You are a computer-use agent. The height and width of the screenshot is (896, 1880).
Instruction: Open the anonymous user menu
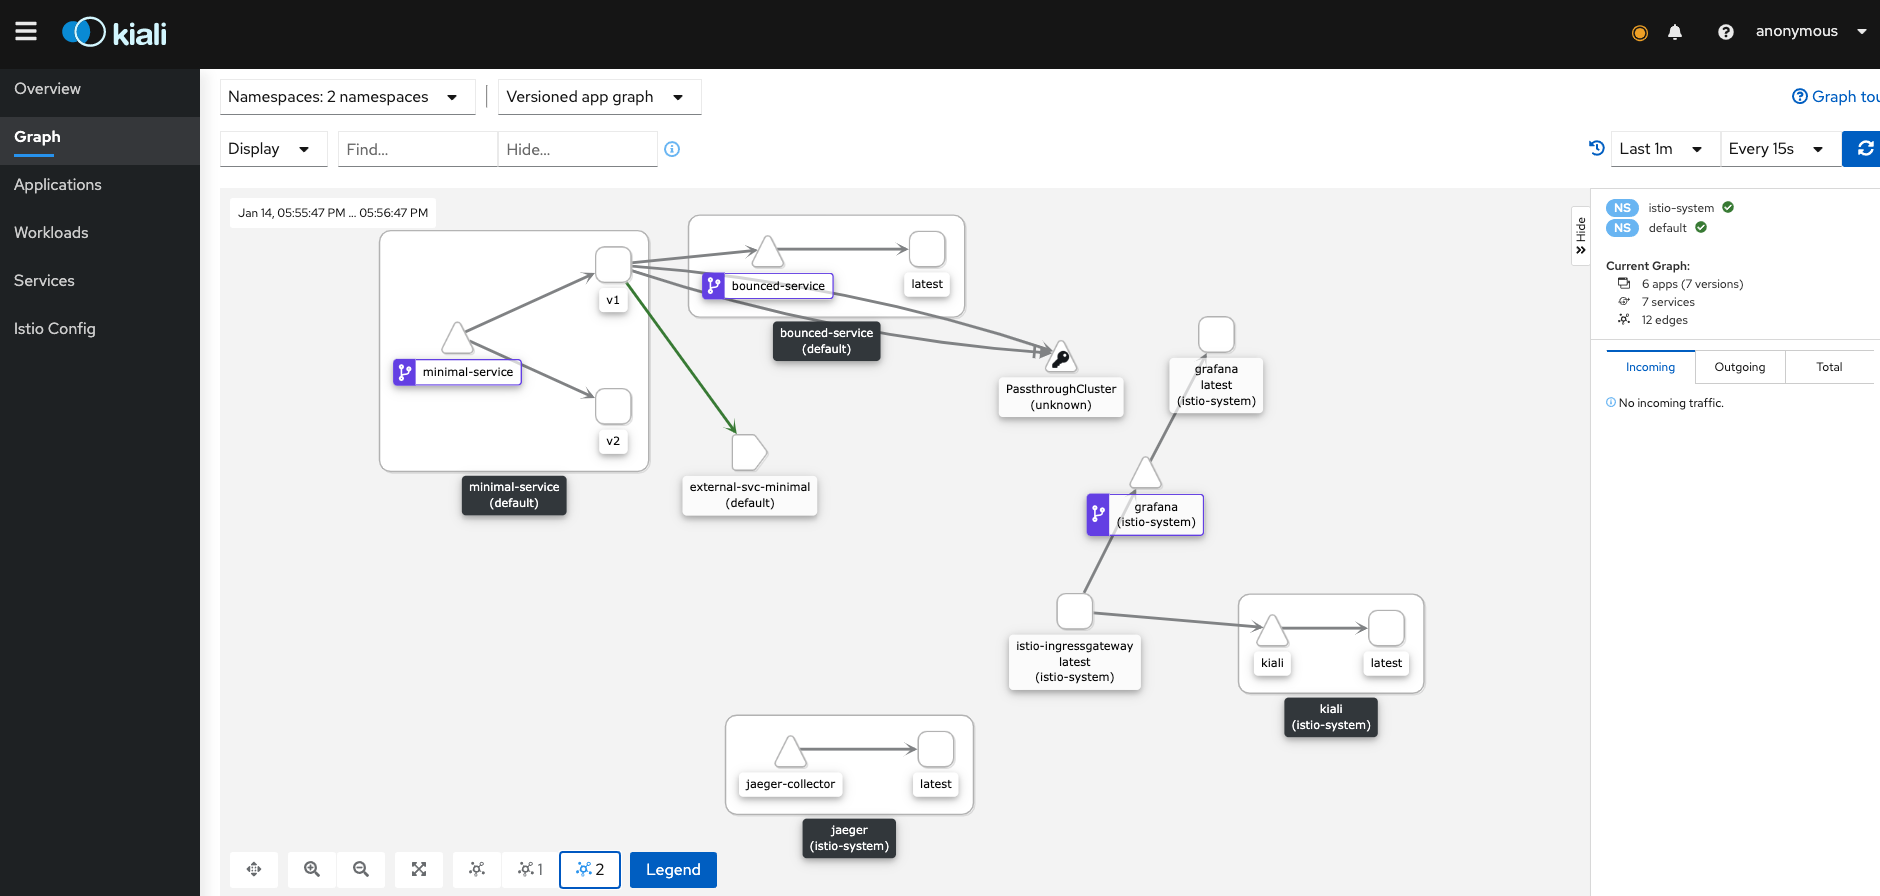[x=1811, y=32]
